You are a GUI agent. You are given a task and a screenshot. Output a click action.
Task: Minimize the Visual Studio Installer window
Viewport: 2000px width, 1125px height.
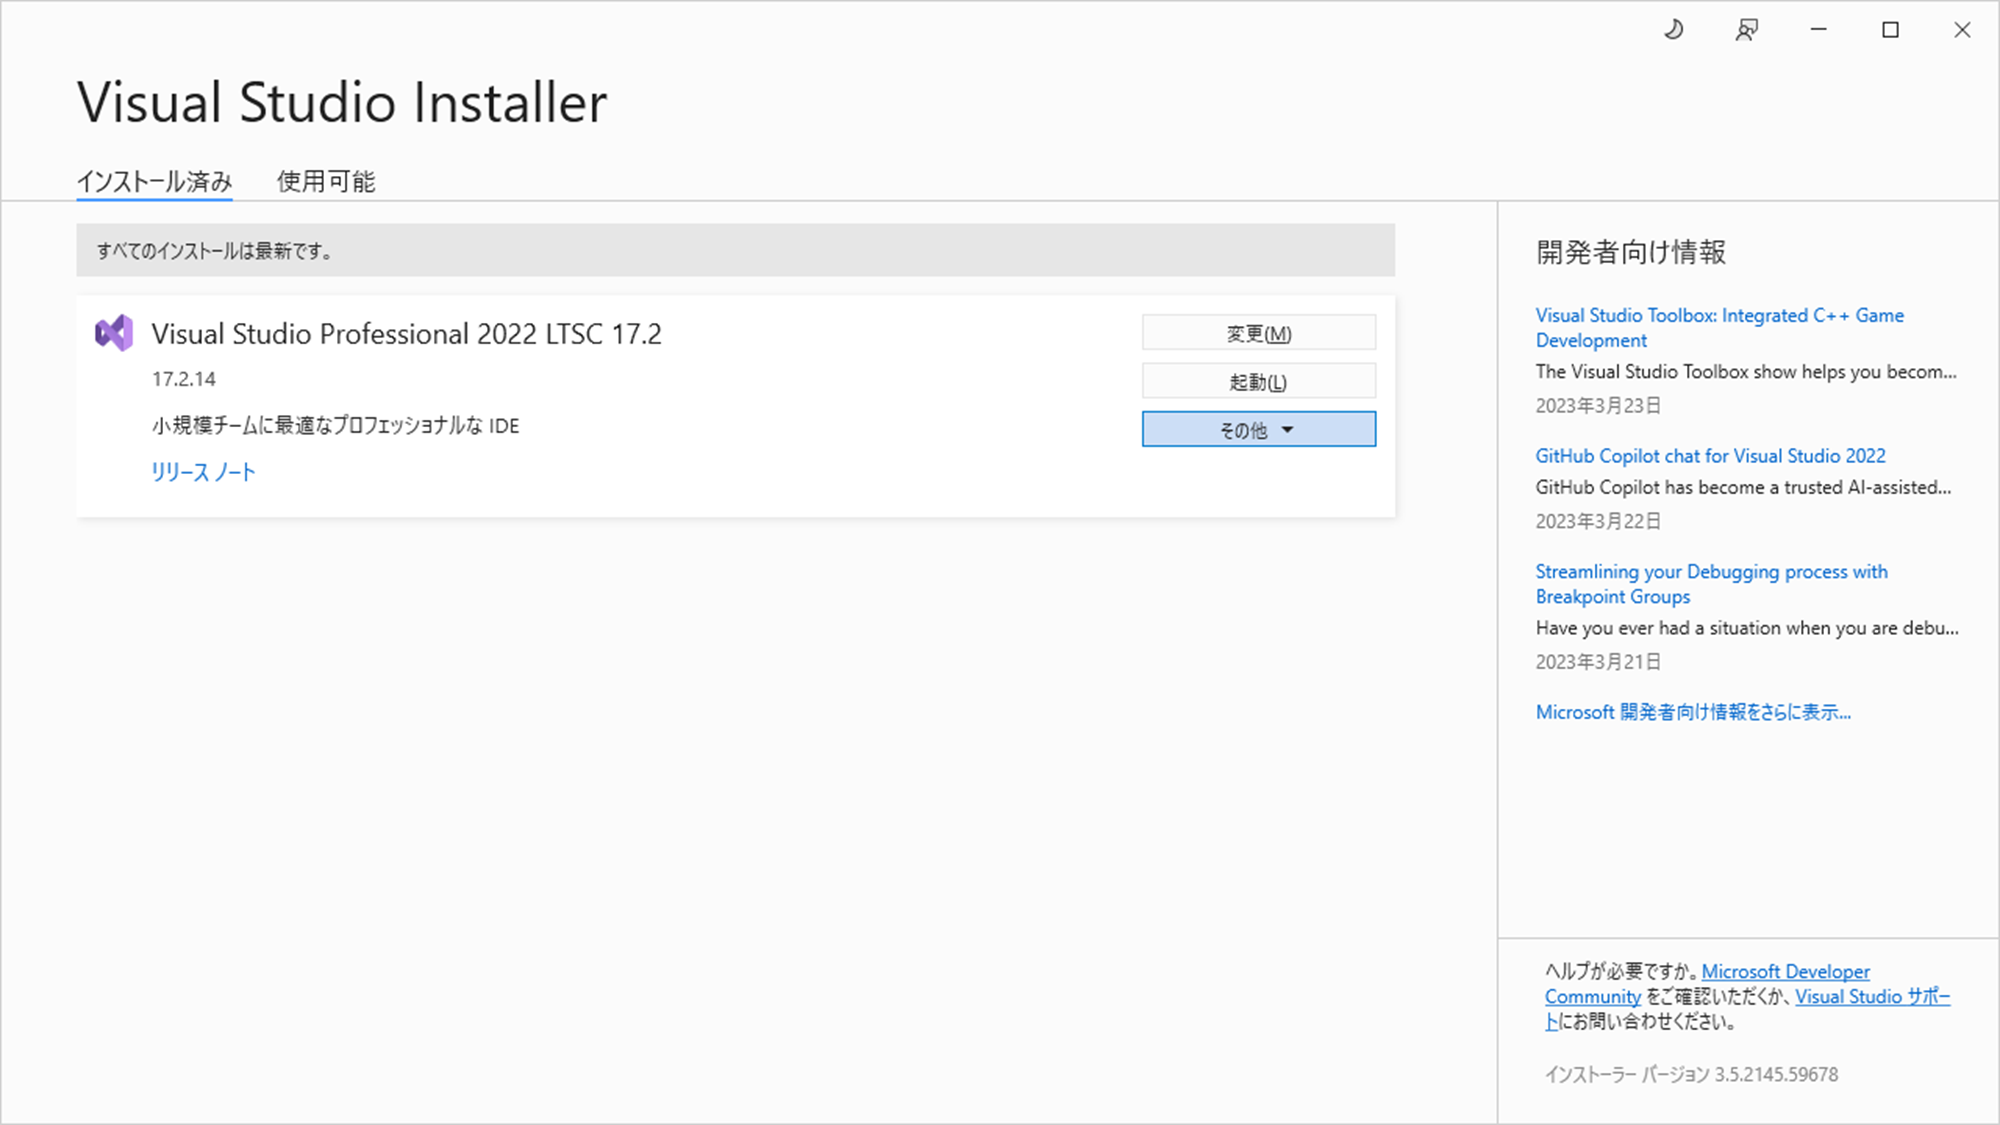pos(1817,30)
